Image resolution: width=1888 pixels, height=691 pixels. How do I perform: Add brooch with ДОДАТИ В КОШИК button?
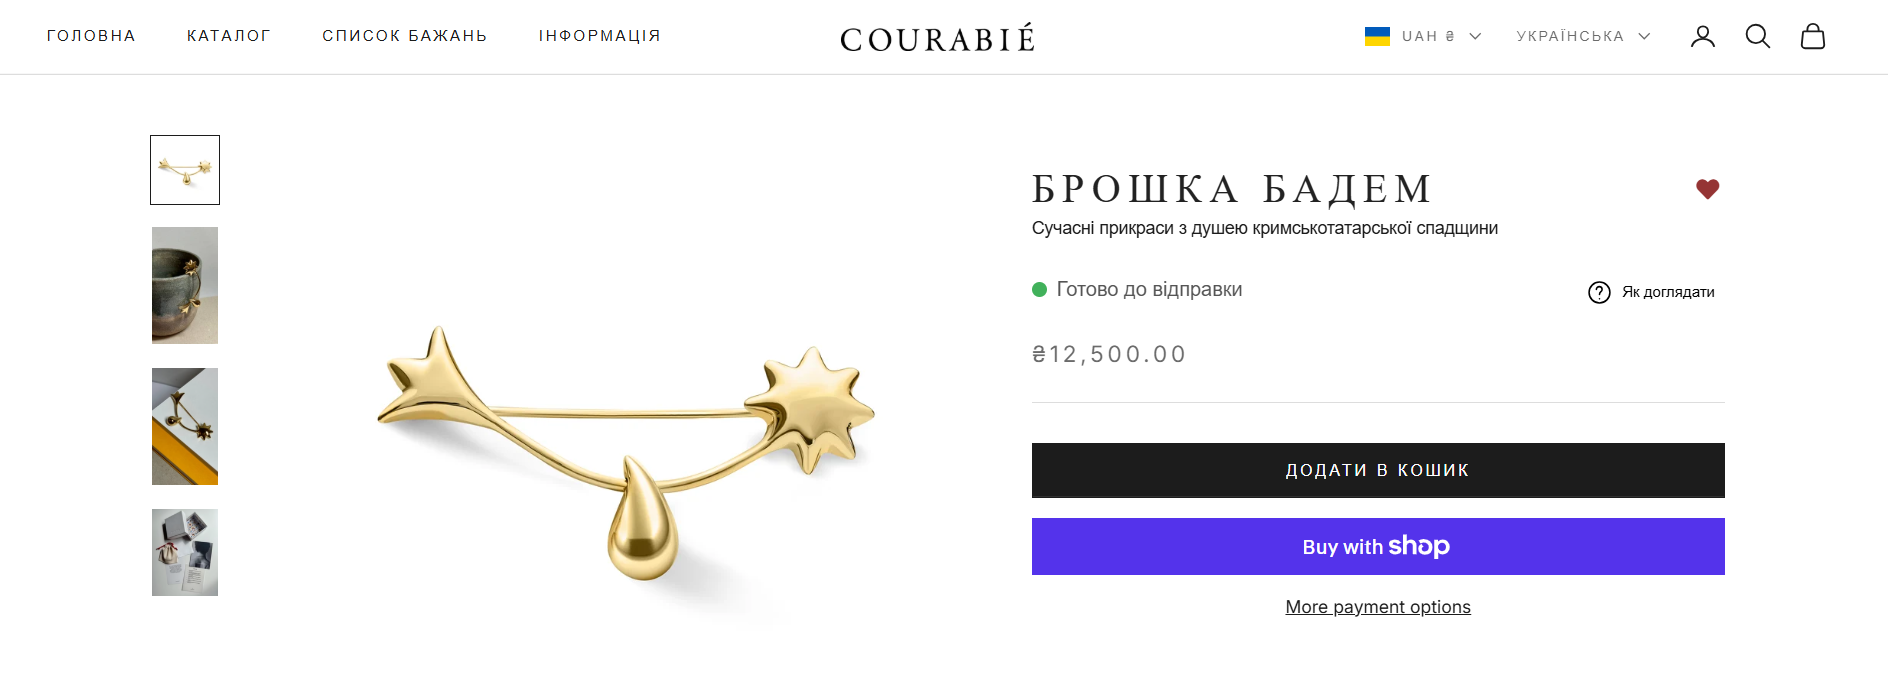pos(1378,470)
